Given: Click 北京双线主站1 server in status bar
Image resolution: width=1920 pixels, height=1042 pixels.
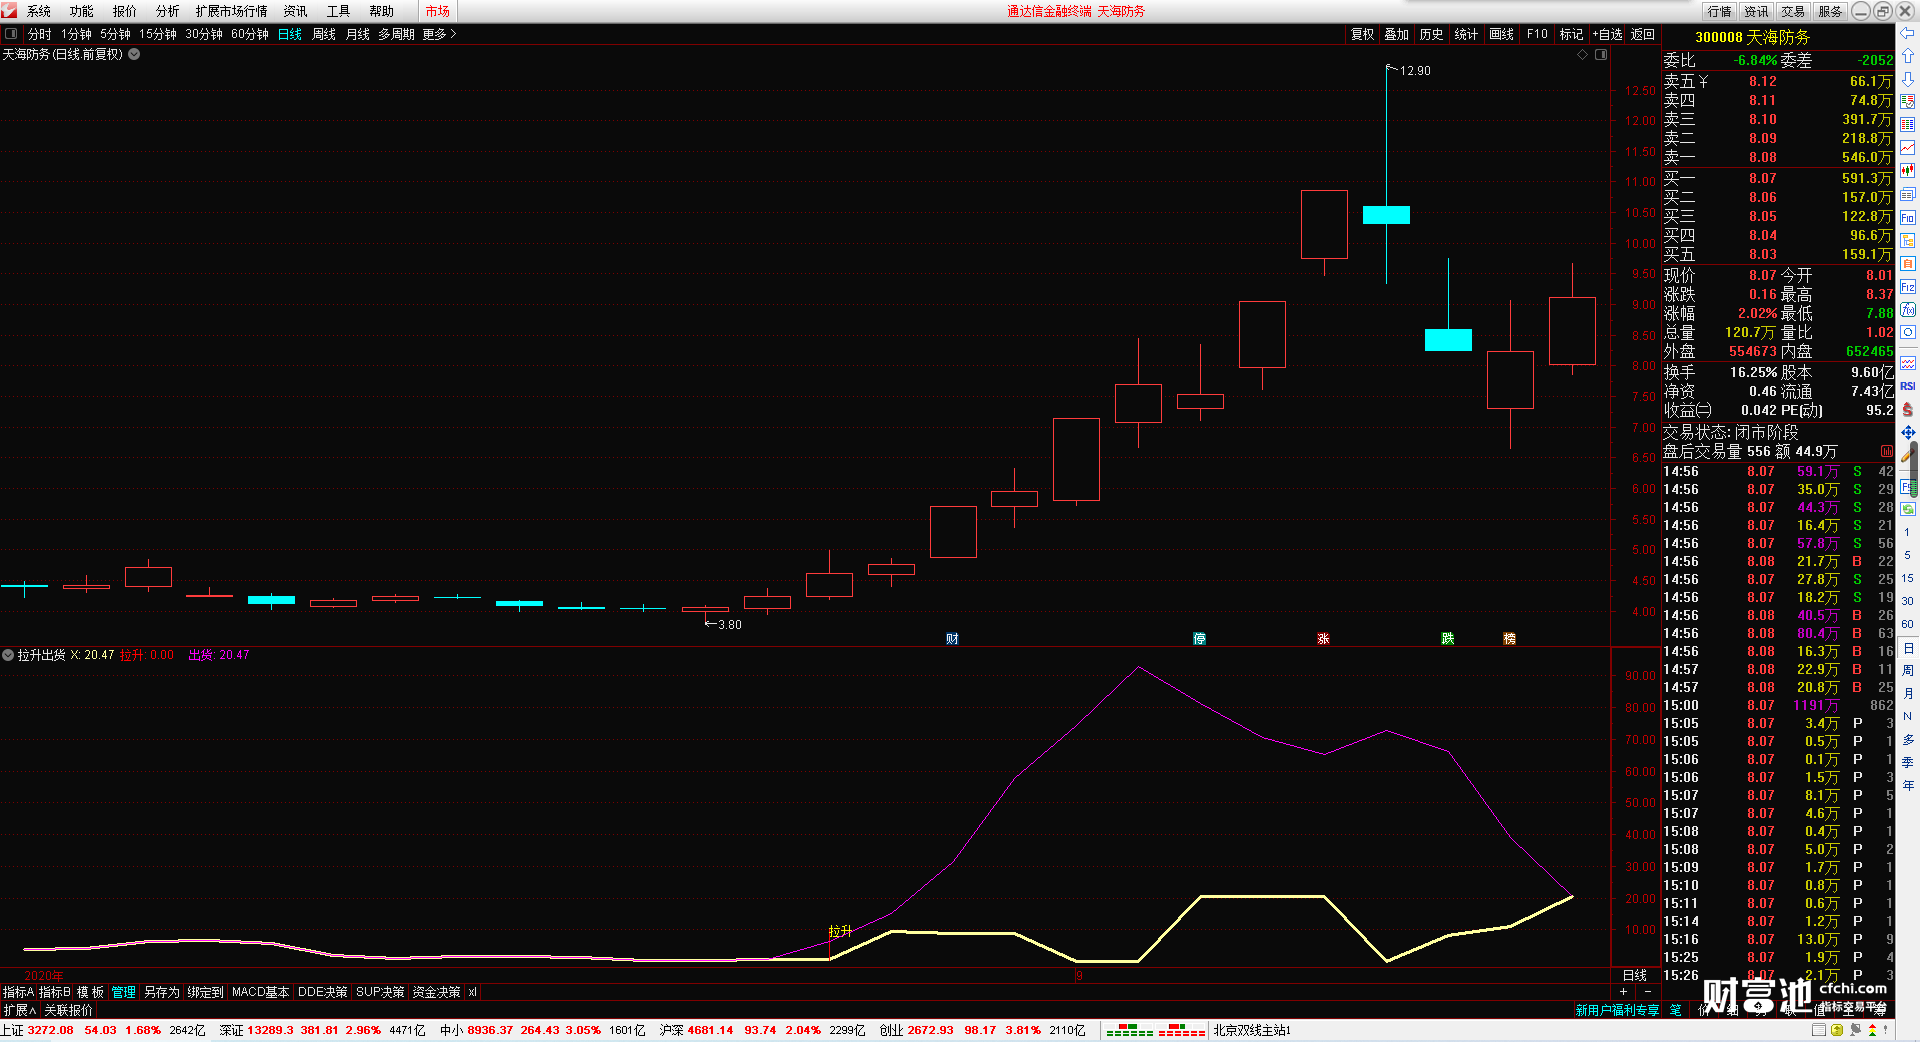Looking at the screenshot, I should [1252, 1030].
